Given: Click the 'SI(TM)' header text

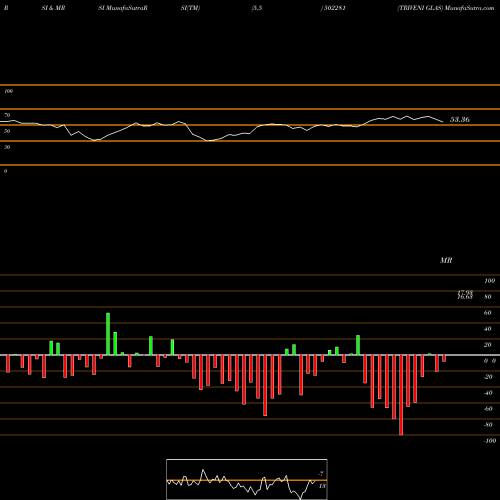Looking at the screenshot, I should pos(190,8).
